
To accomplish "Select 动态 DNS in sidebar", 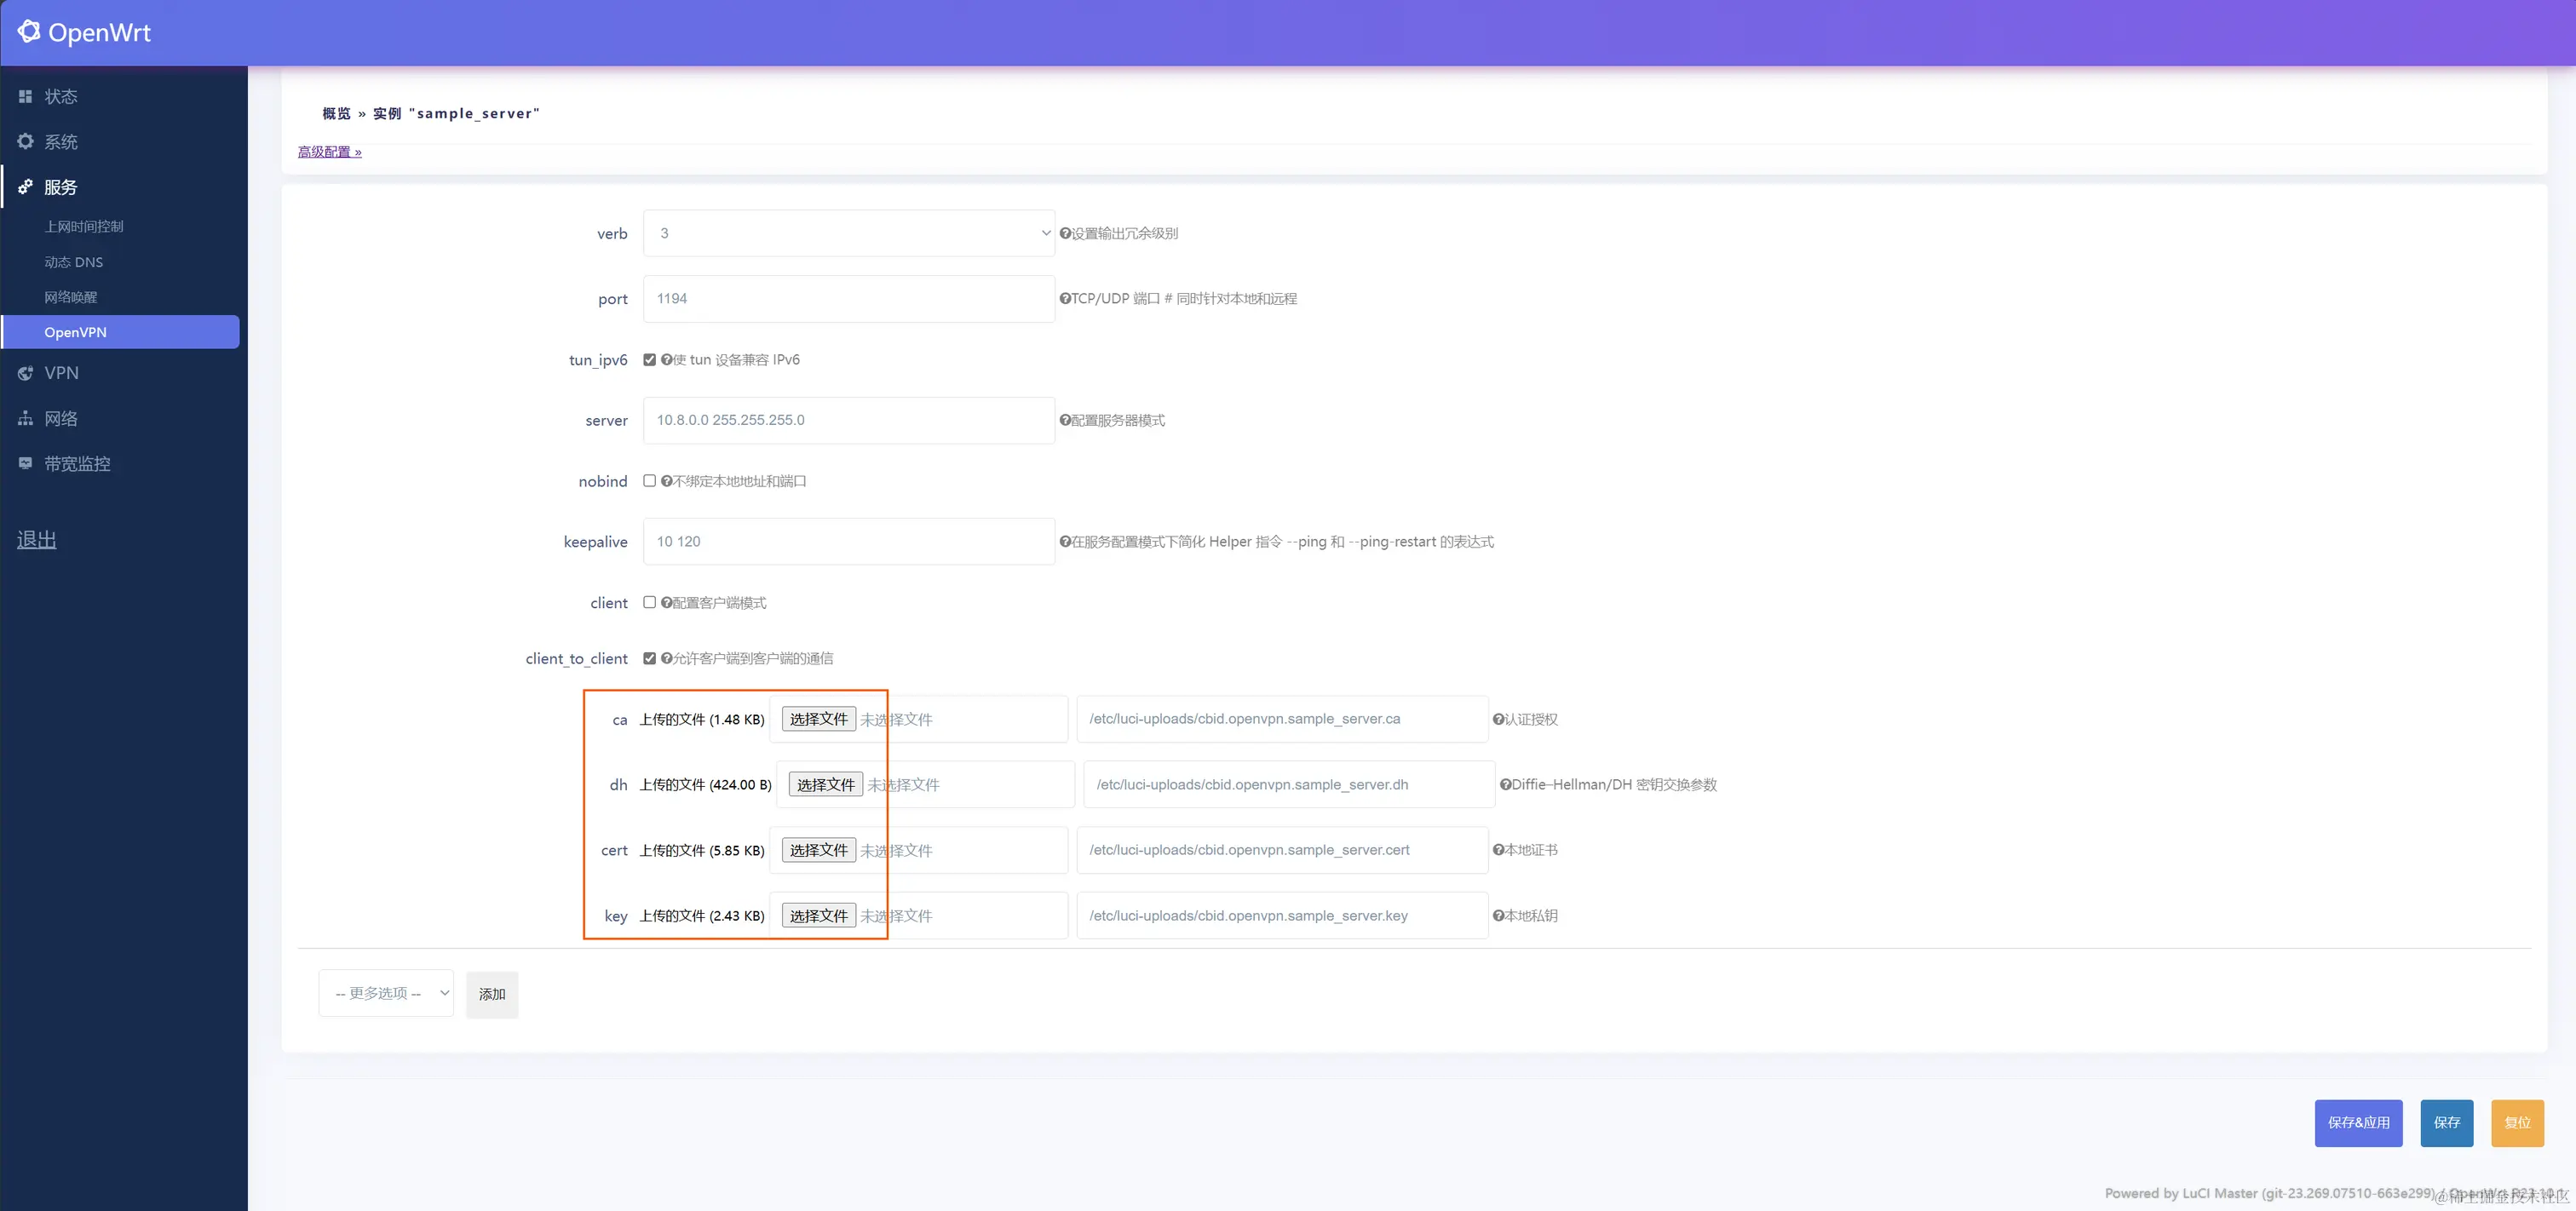I will 74,262.
